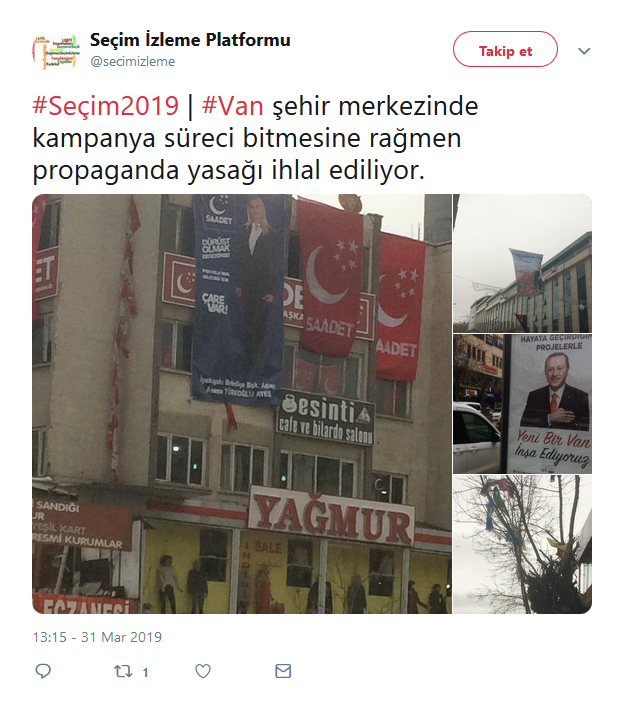The height and width of the screenshot is (708, 625).
Task: Like the tweet with heart icon
Action: 203,671
